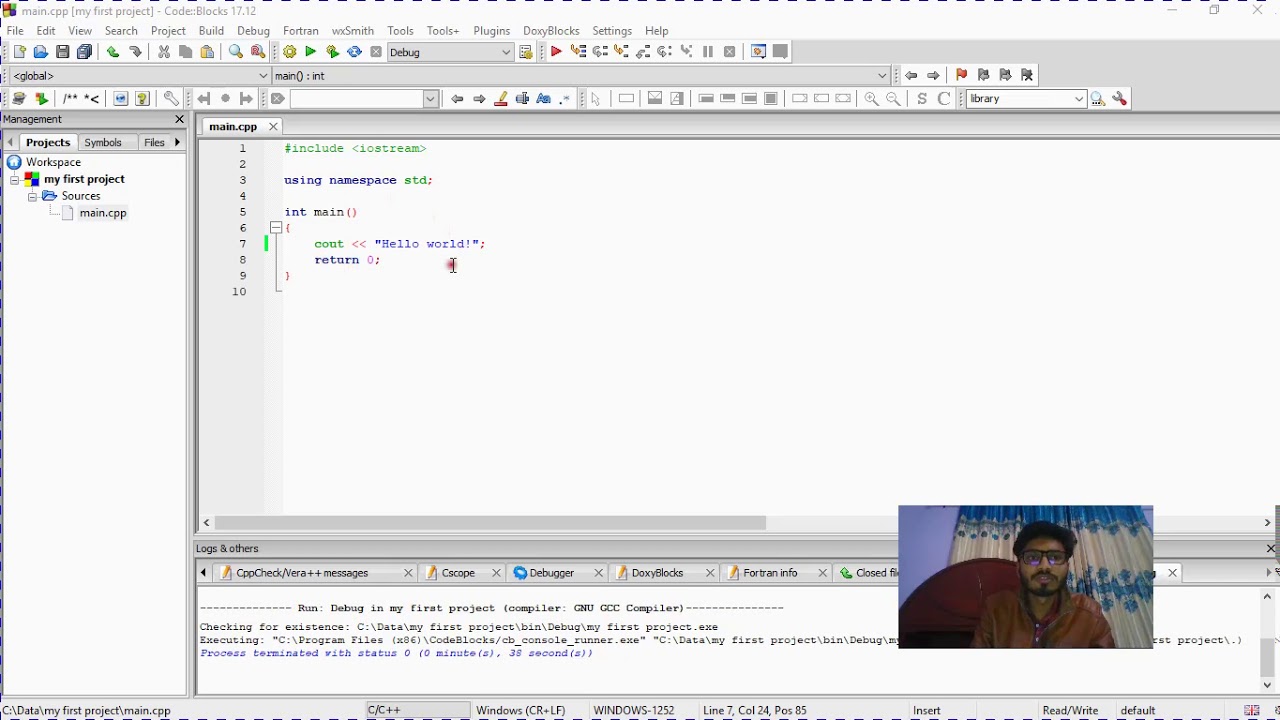The image size is (1280, 720).
Task: Click the library search input field
Action: (x=1018, y=98)
